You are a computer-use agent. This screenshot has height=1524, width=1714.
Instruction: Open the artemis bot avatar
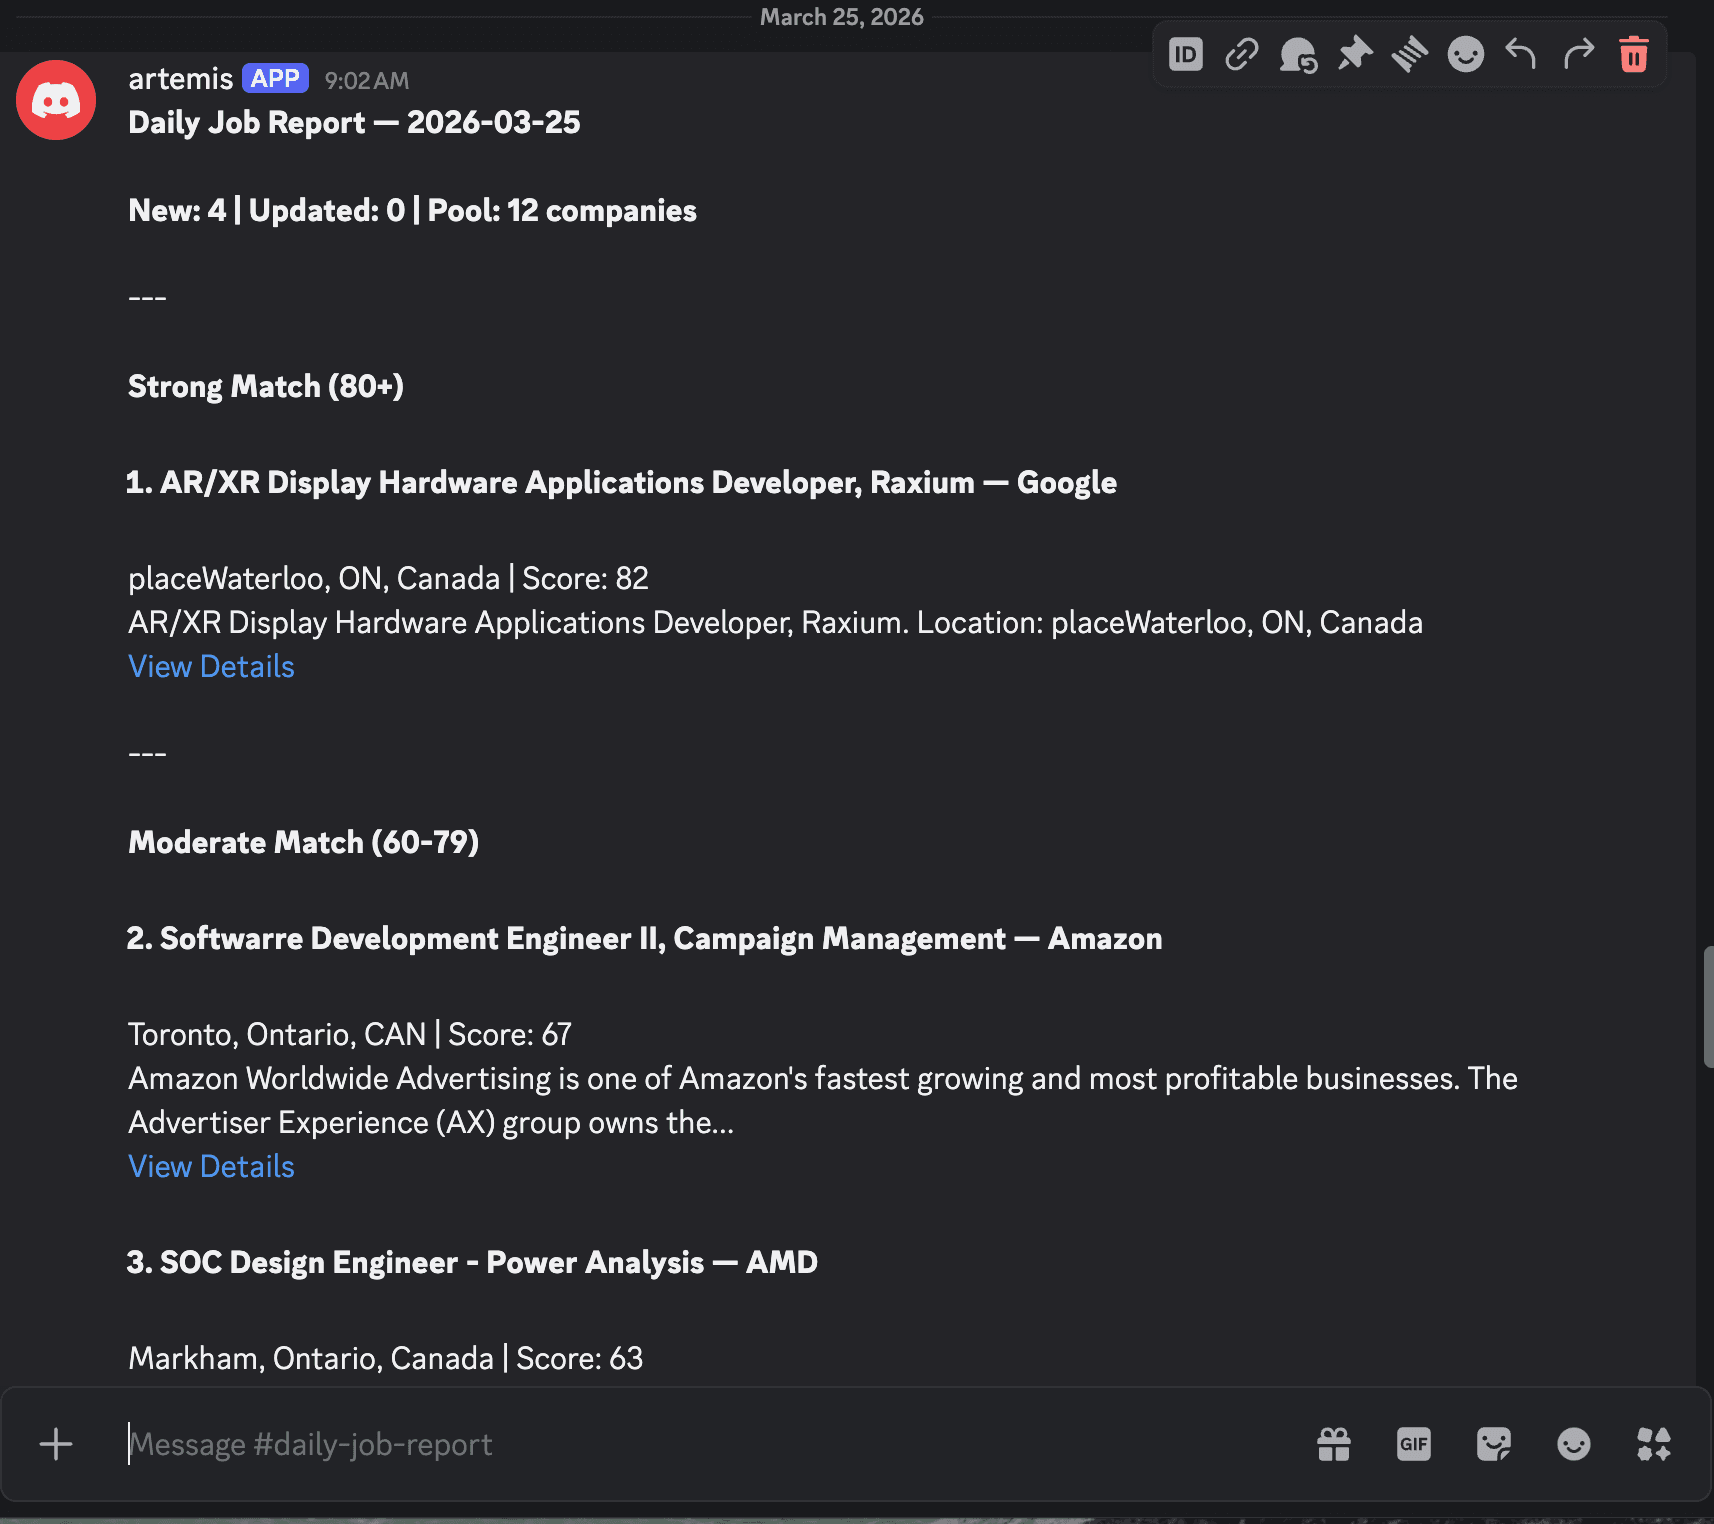[56, 100]
